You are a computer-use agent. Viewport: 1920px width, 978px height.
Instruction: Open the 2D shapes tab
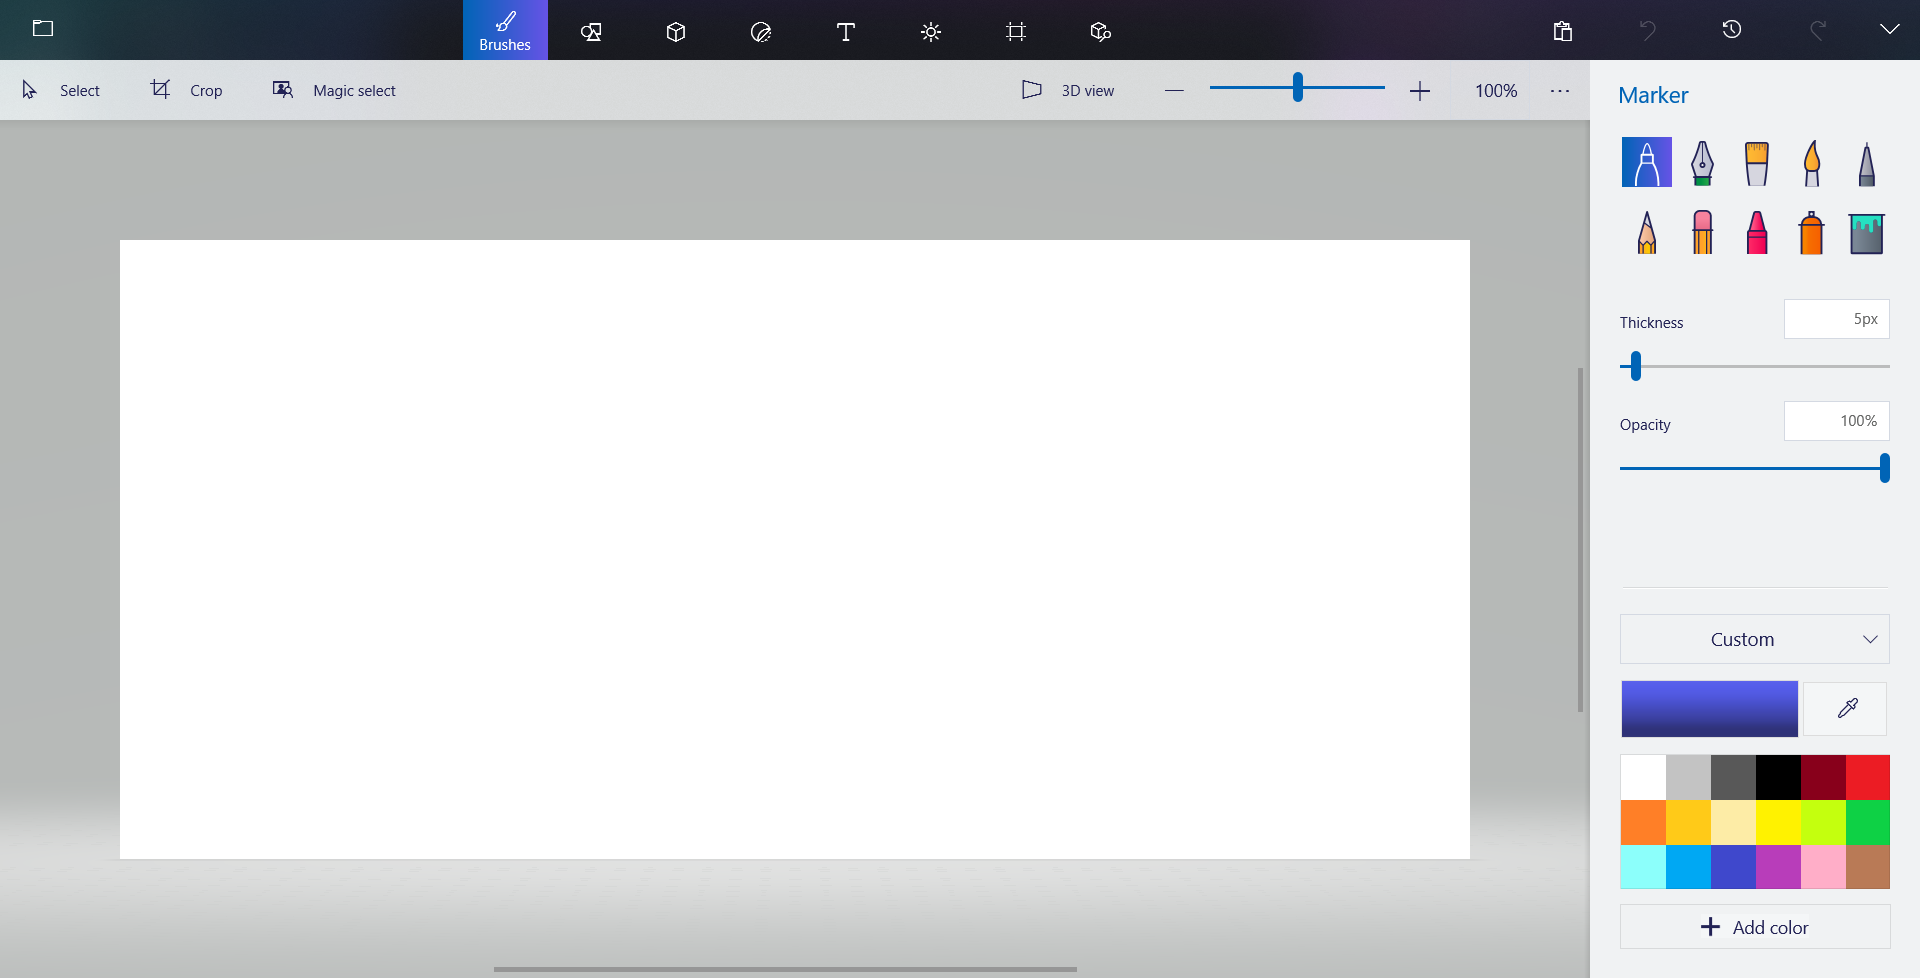click(591, 31)
